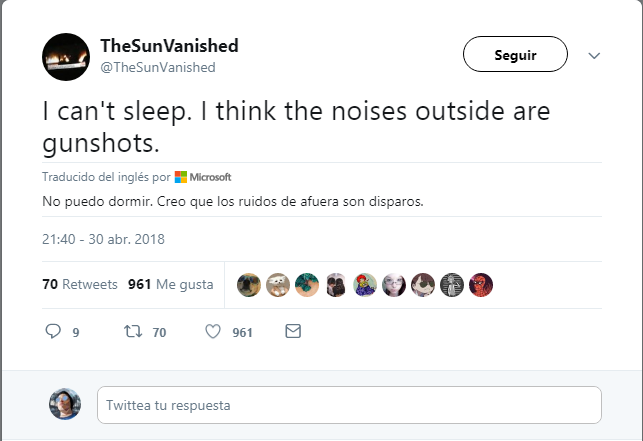
Task: Click the @TheSunVanished handle
Action: (x=158, y=67)
